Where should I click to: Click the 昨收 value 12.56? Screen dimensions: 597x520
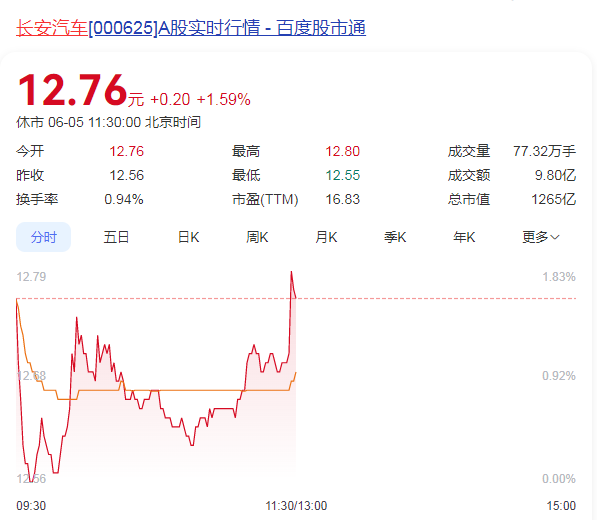click(126, 175)
